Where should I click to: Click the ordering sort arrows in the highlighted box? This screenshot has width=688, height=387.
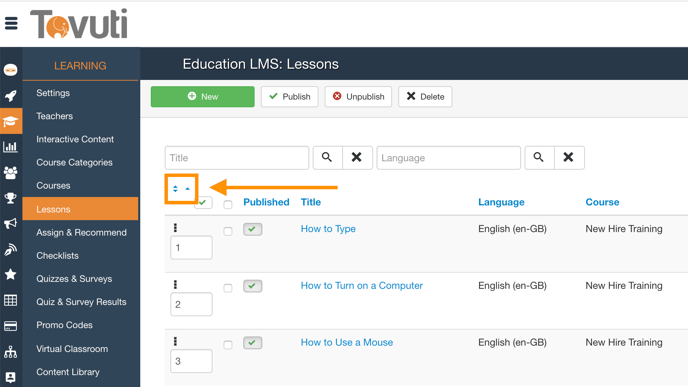point(181,189)
